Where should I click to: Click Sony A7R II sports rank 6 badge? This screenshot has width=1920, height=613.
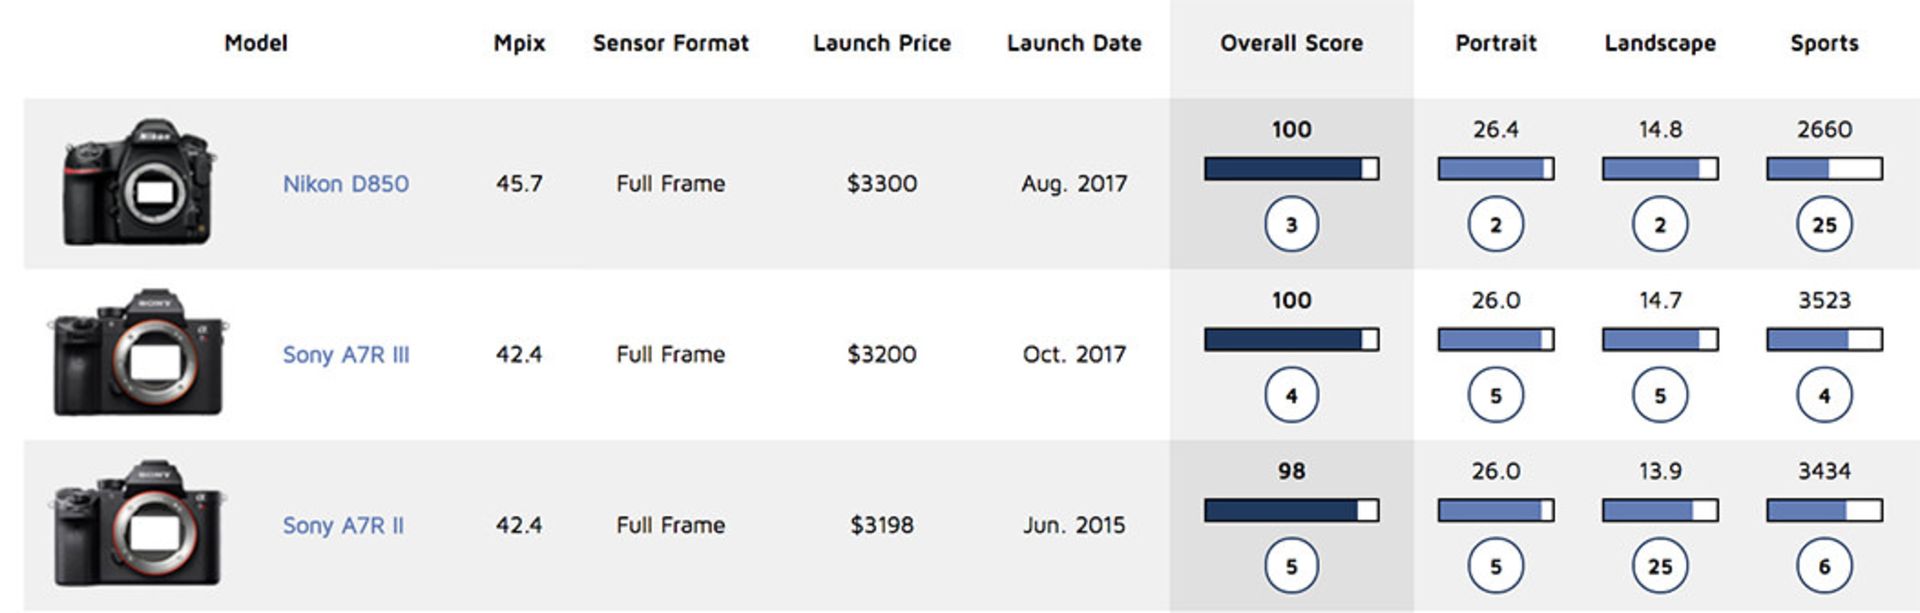pyautogui.click(x=1824, y=567)
